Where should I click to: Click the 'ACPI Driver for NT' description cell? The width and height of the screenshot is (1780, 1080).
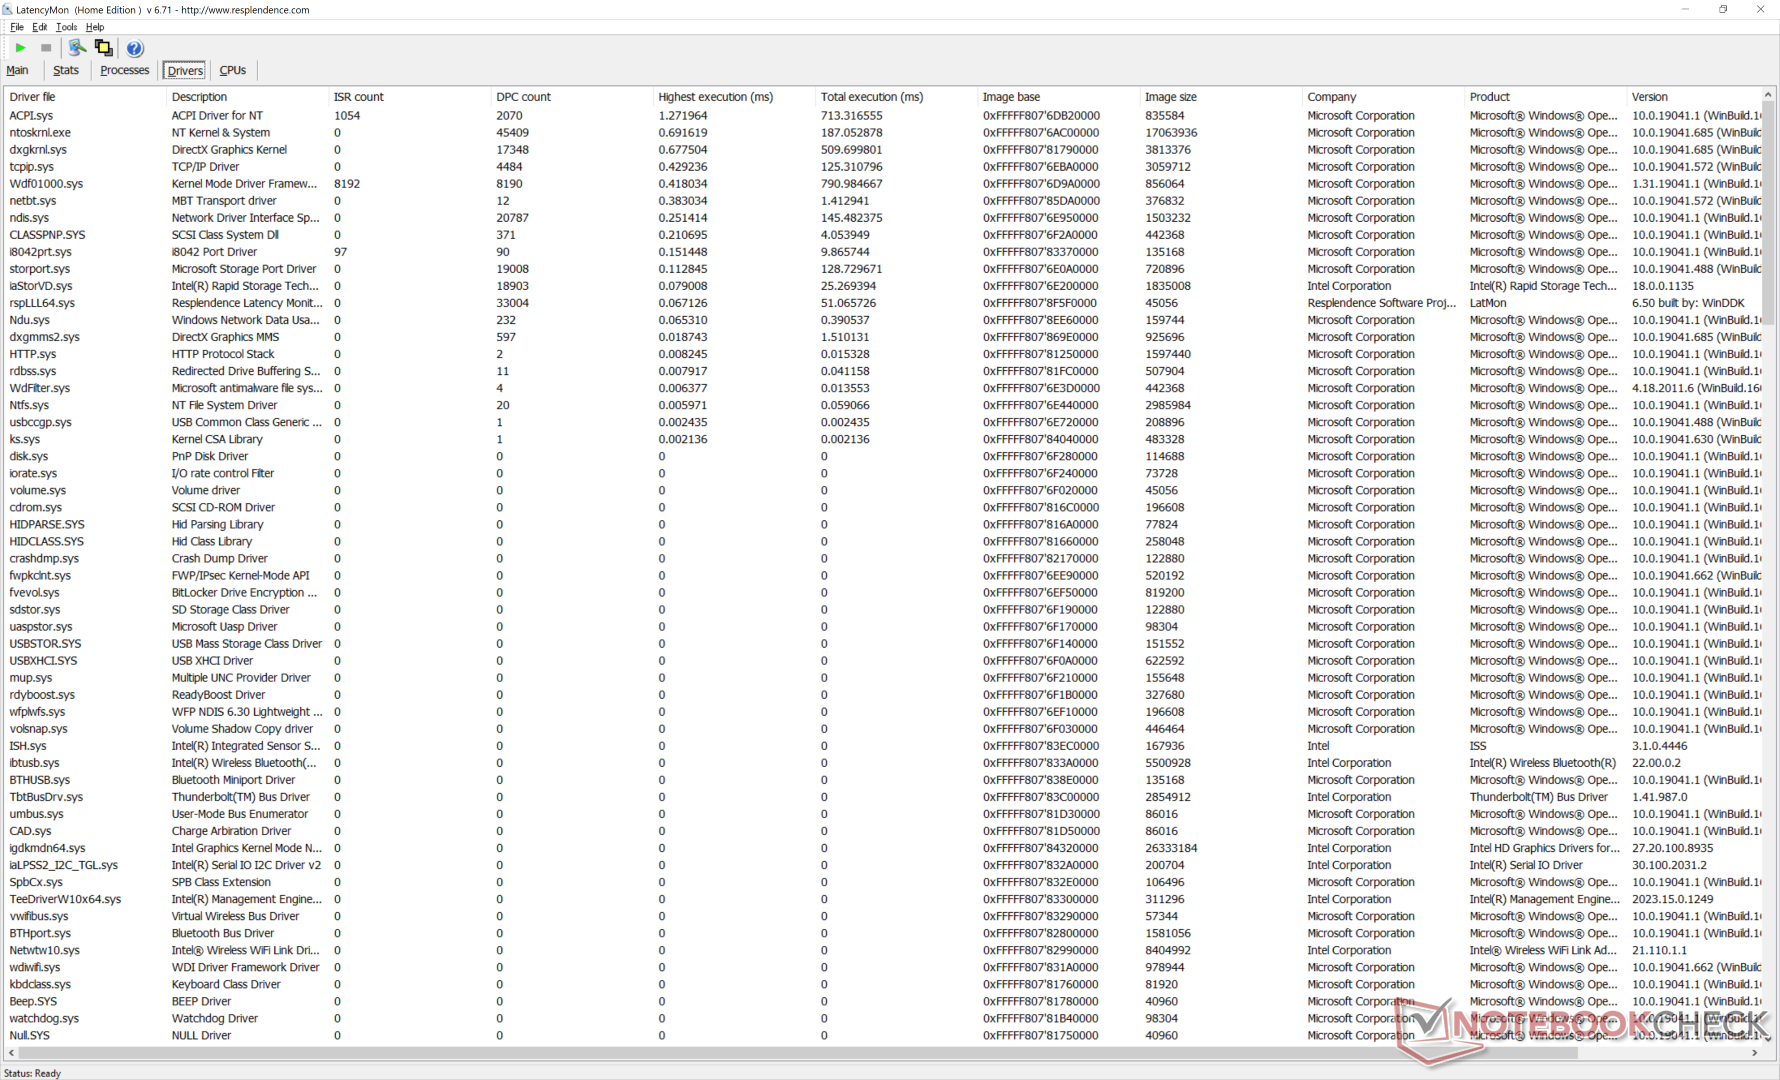[x=217, y=116]
